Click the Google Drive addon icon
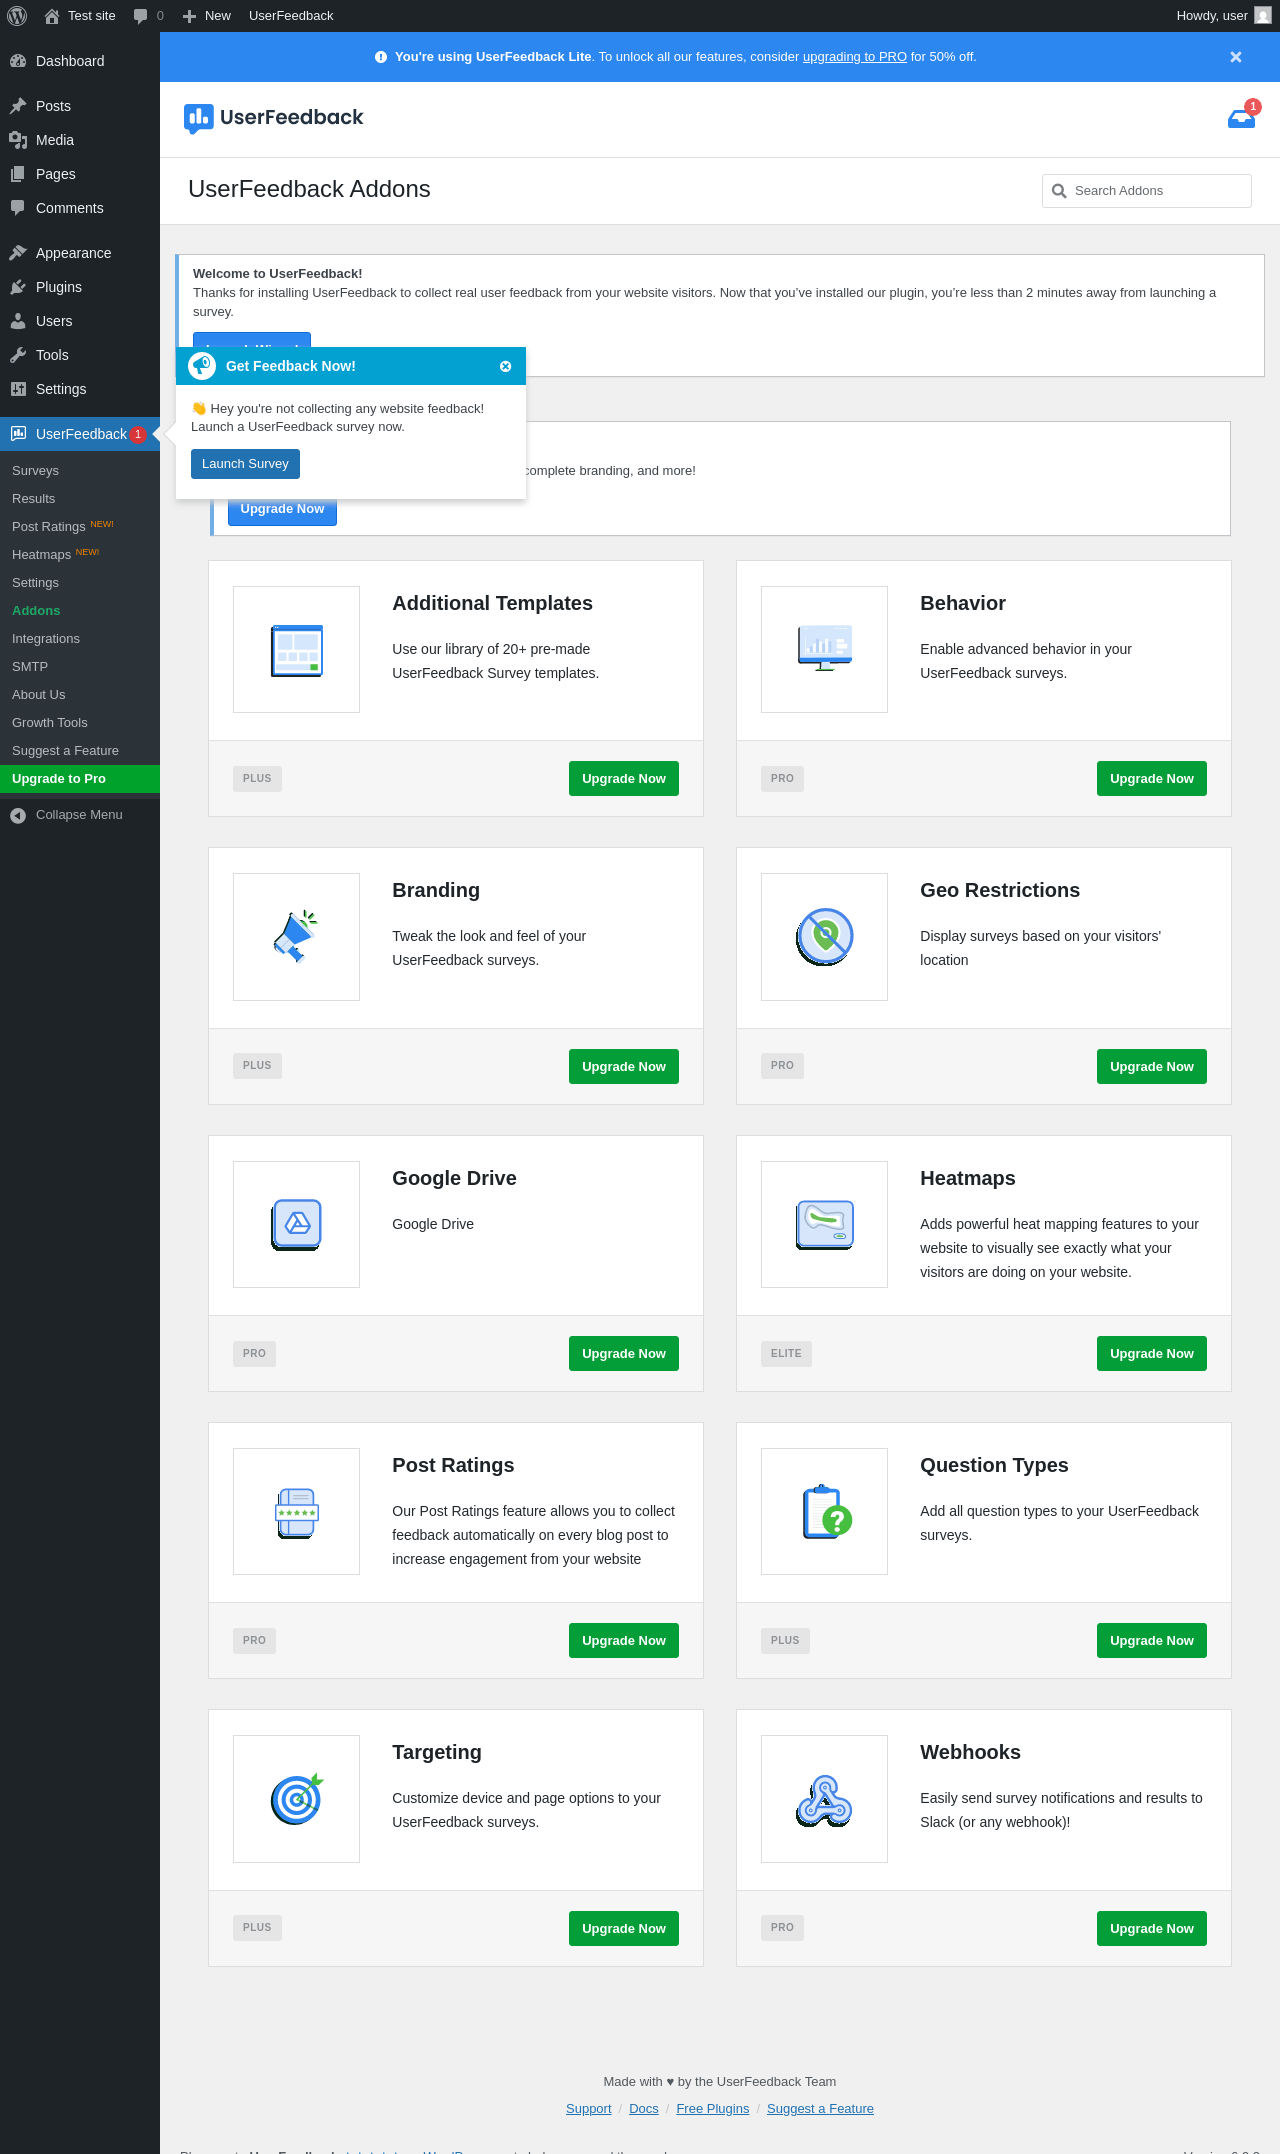This screenshot has width=1280, height=2154. [296, 1224]
